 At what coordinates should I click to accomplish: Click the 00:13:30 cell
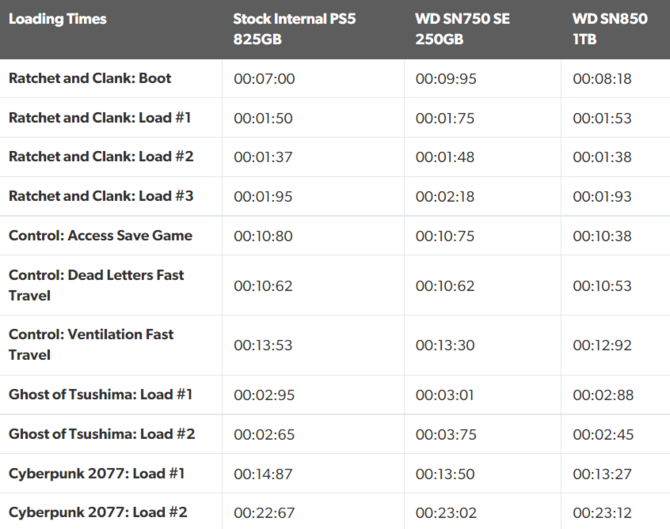click(x=445, y=345)
